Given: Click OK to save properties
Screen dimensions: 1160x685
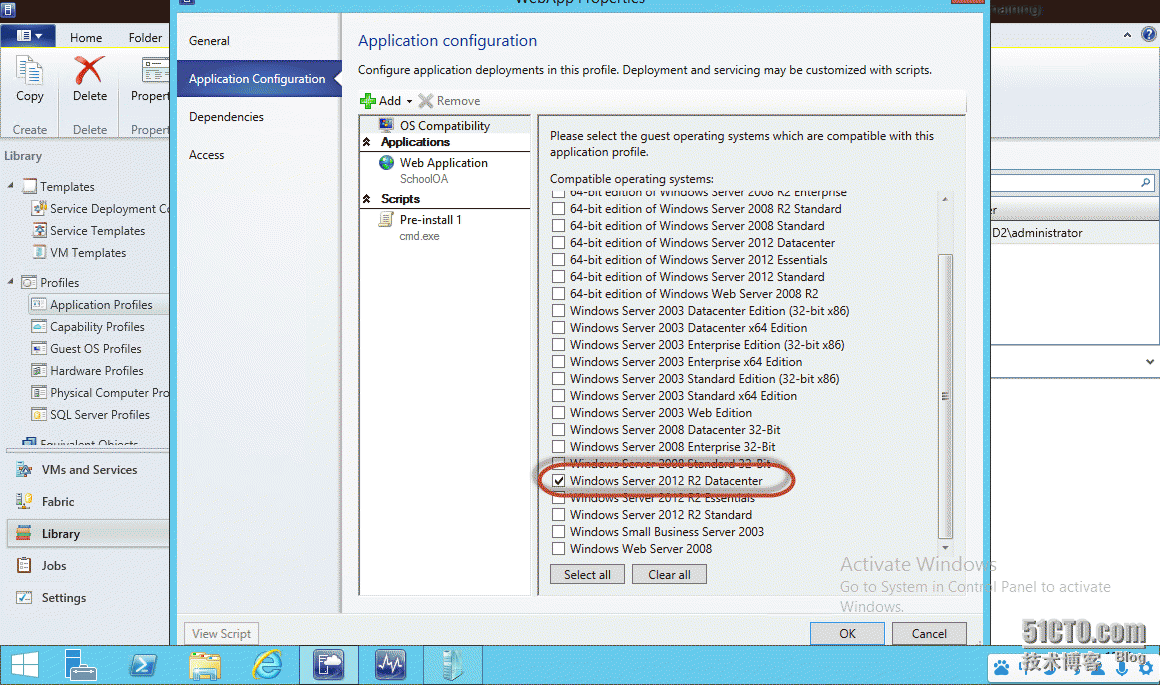Looking at the screenshot, I should (x=847, y=633).
